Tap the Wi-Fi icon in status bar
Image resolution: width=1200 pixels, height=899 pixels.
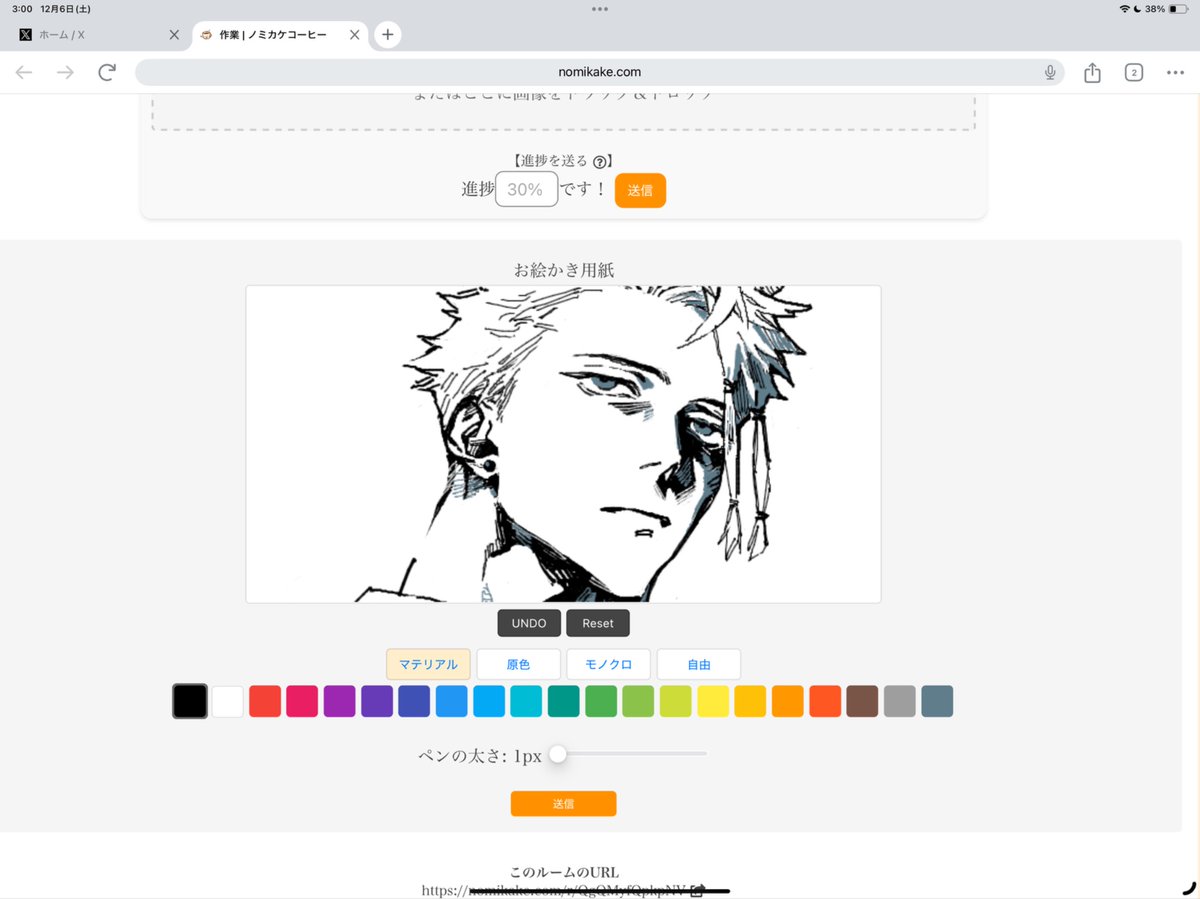(1124, 9)
